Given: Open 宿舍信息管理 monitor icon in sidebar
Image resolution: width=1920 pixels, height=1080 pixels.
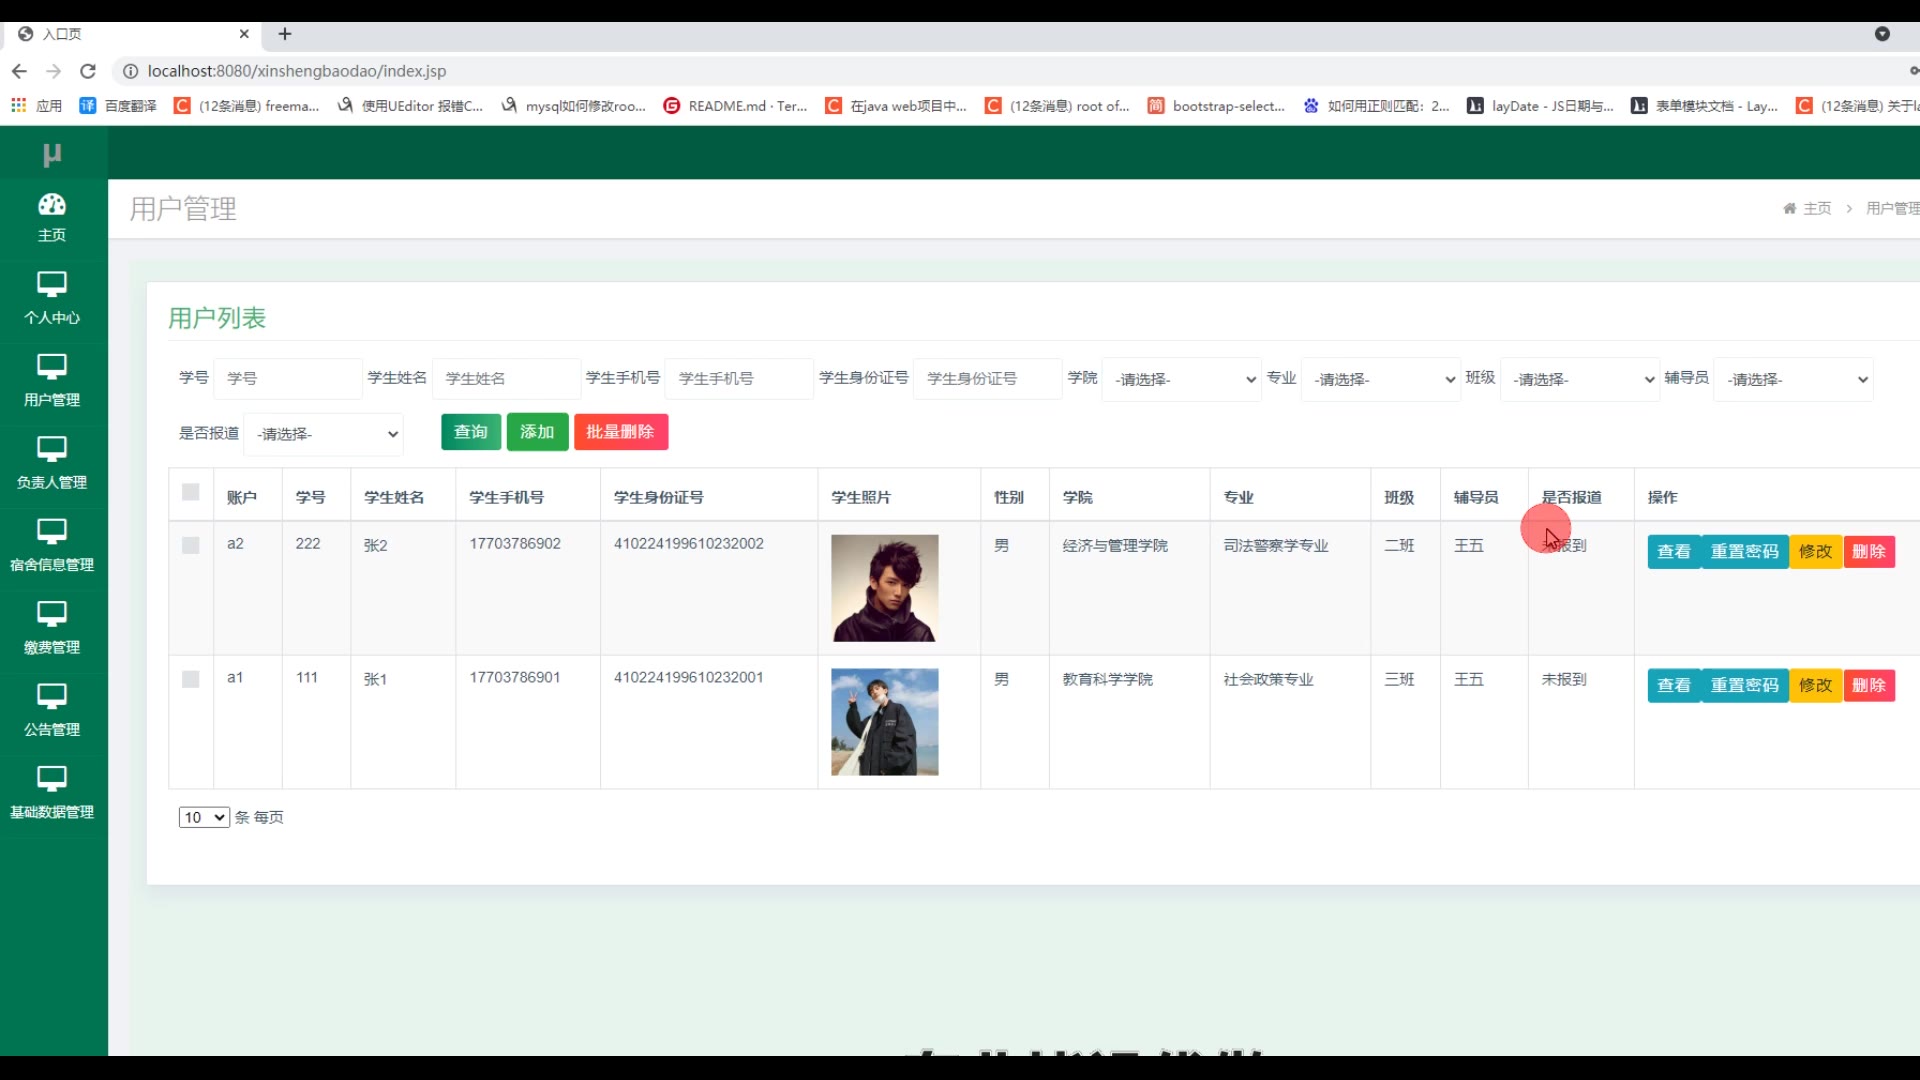Looking at the screenshot, I should [52, 531].
